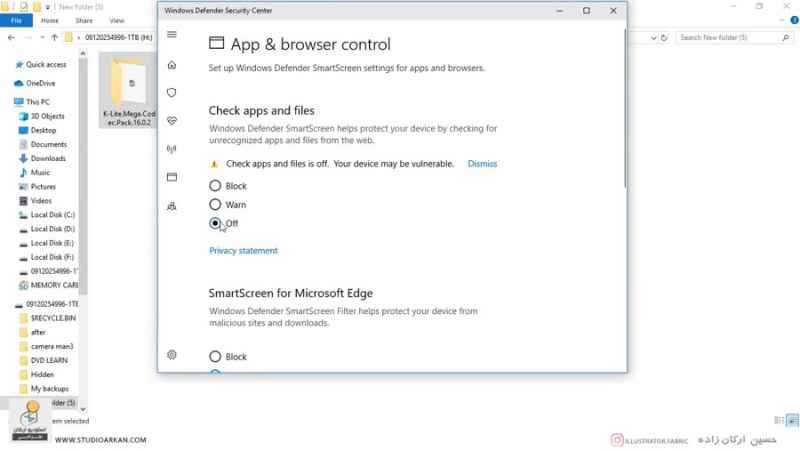Switch Explorer to details view icon
Viewport: 800px width, 451px height.
(x=779, y=420)
